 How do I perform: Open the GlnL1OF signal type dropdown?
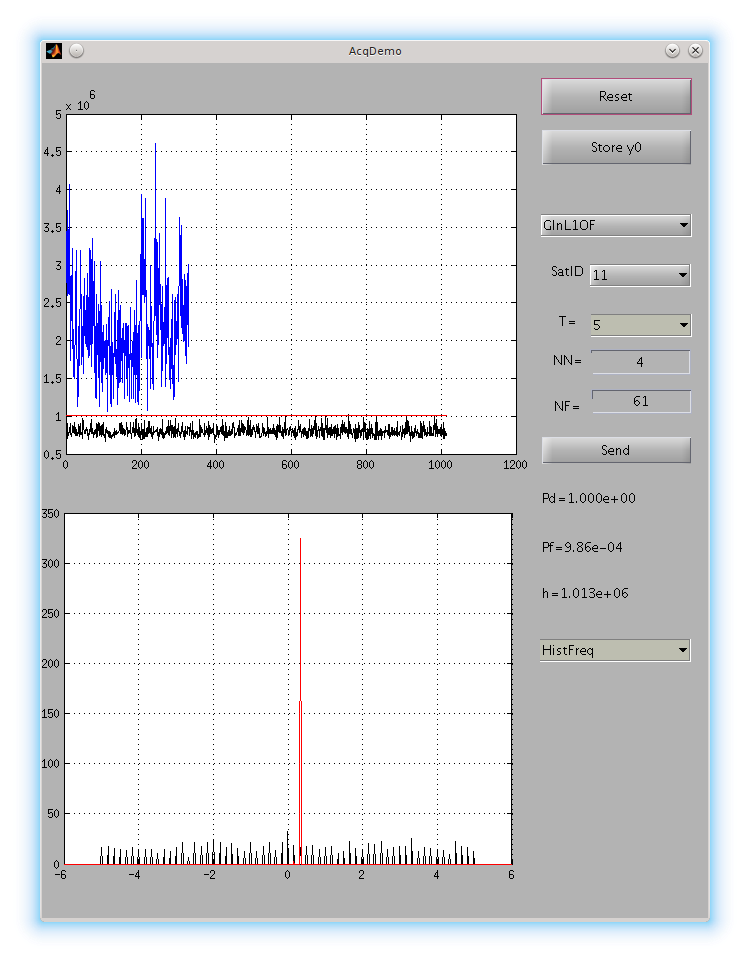coord(616,225)
